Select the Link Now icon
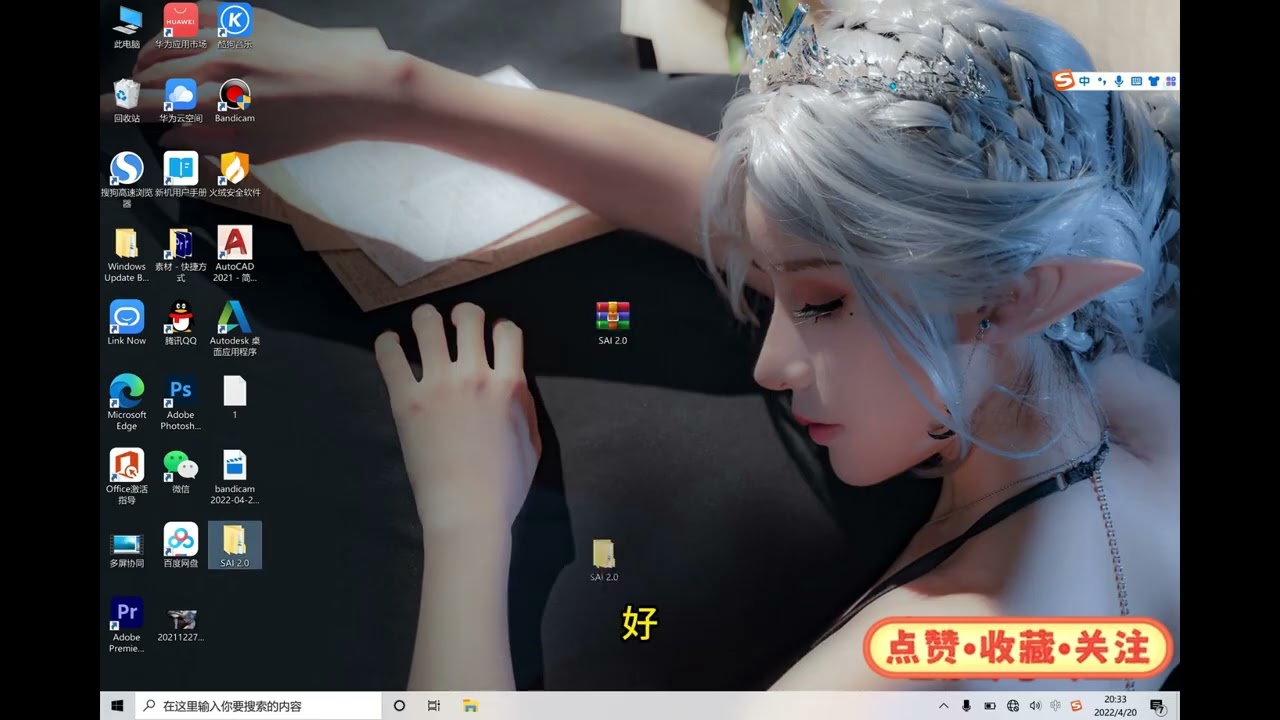1280x720 pixels. point(127,323)
